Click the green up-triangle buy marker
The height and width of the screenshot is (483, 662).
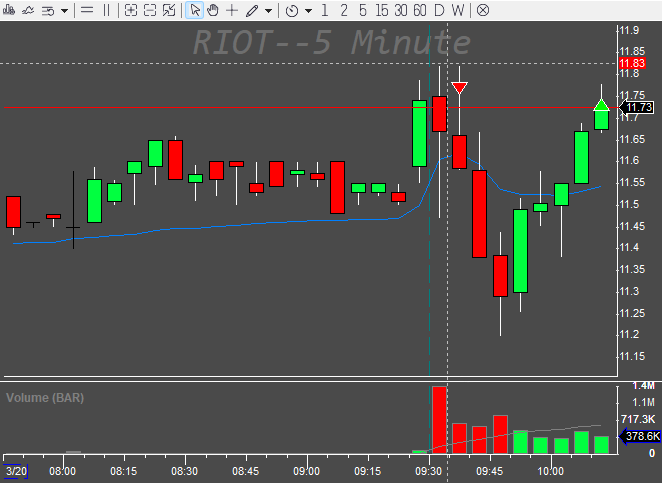602,105
